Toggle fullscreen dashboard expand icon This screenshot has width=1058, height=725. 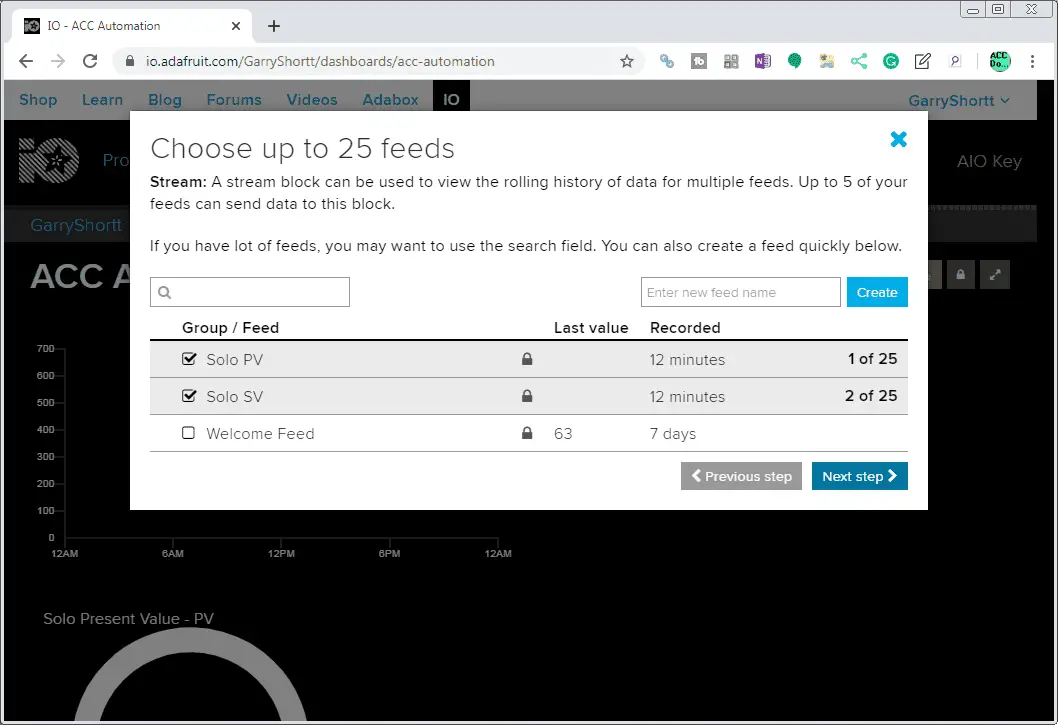(x=995, y=275)
